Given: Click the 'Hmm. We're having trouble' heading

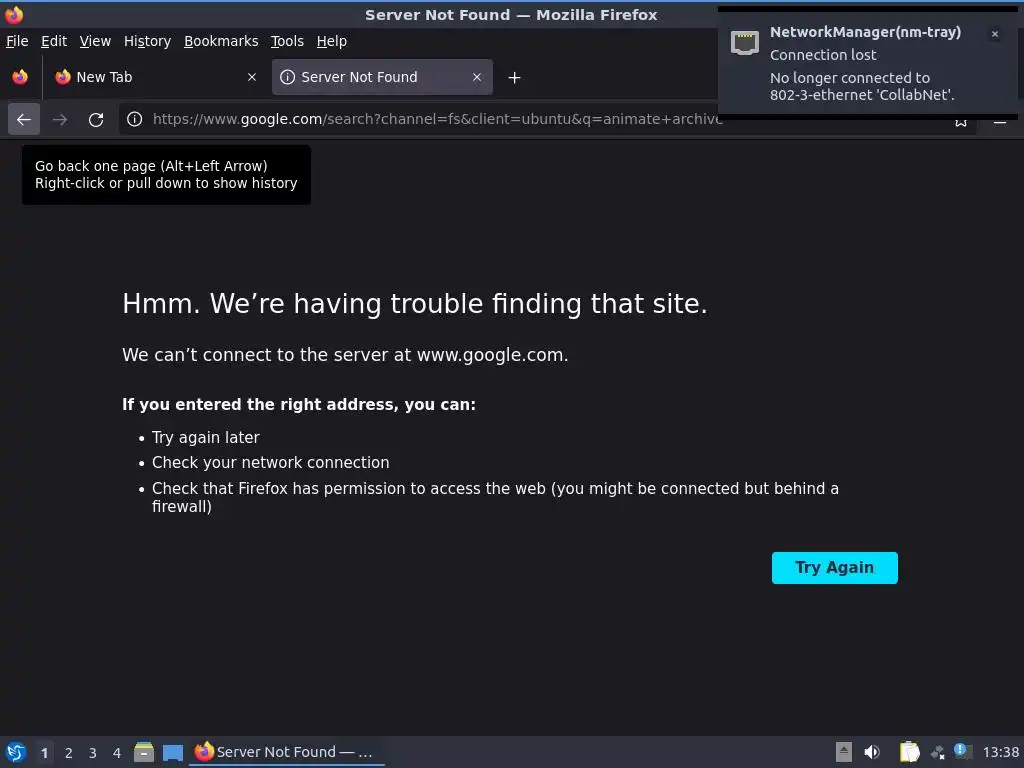Looking at the screenshot, I should pyautogui.click(x=415, y=304).
